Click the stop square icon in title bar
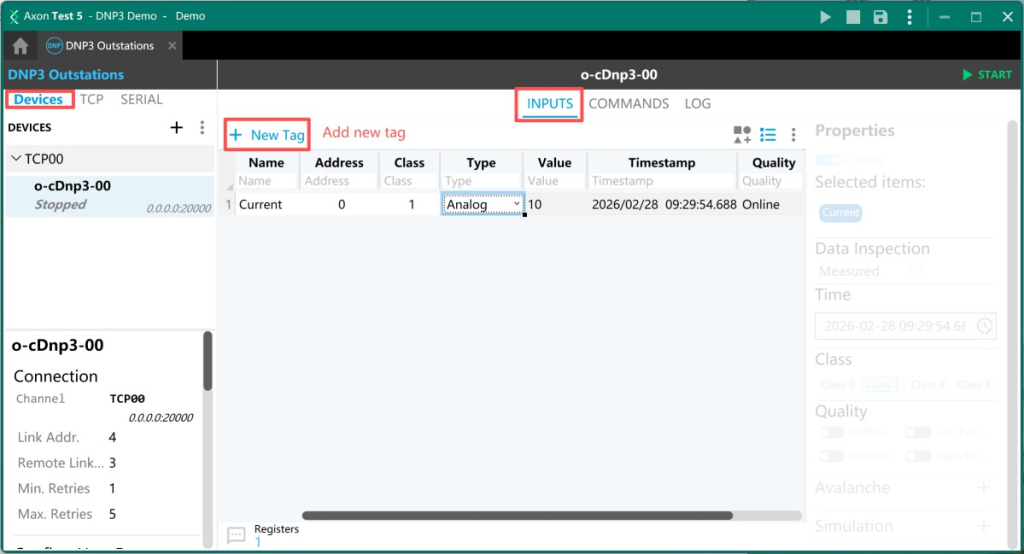The height and width of the screenshot is (554, 1024). (x=853, y=17)
